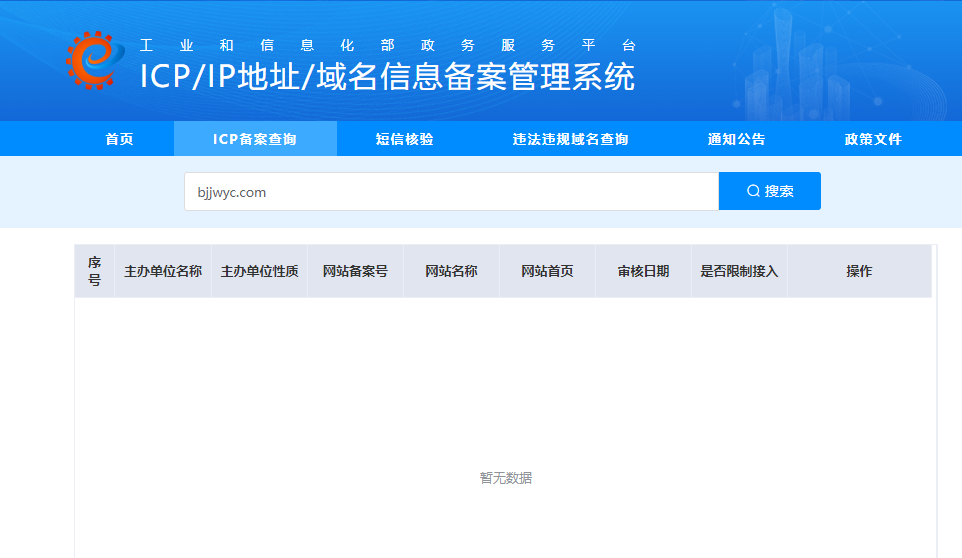Select the 网站首页 column header
The width and height of the screenshot is (962, 558).
pyautogui.click(x=547, y=271)
